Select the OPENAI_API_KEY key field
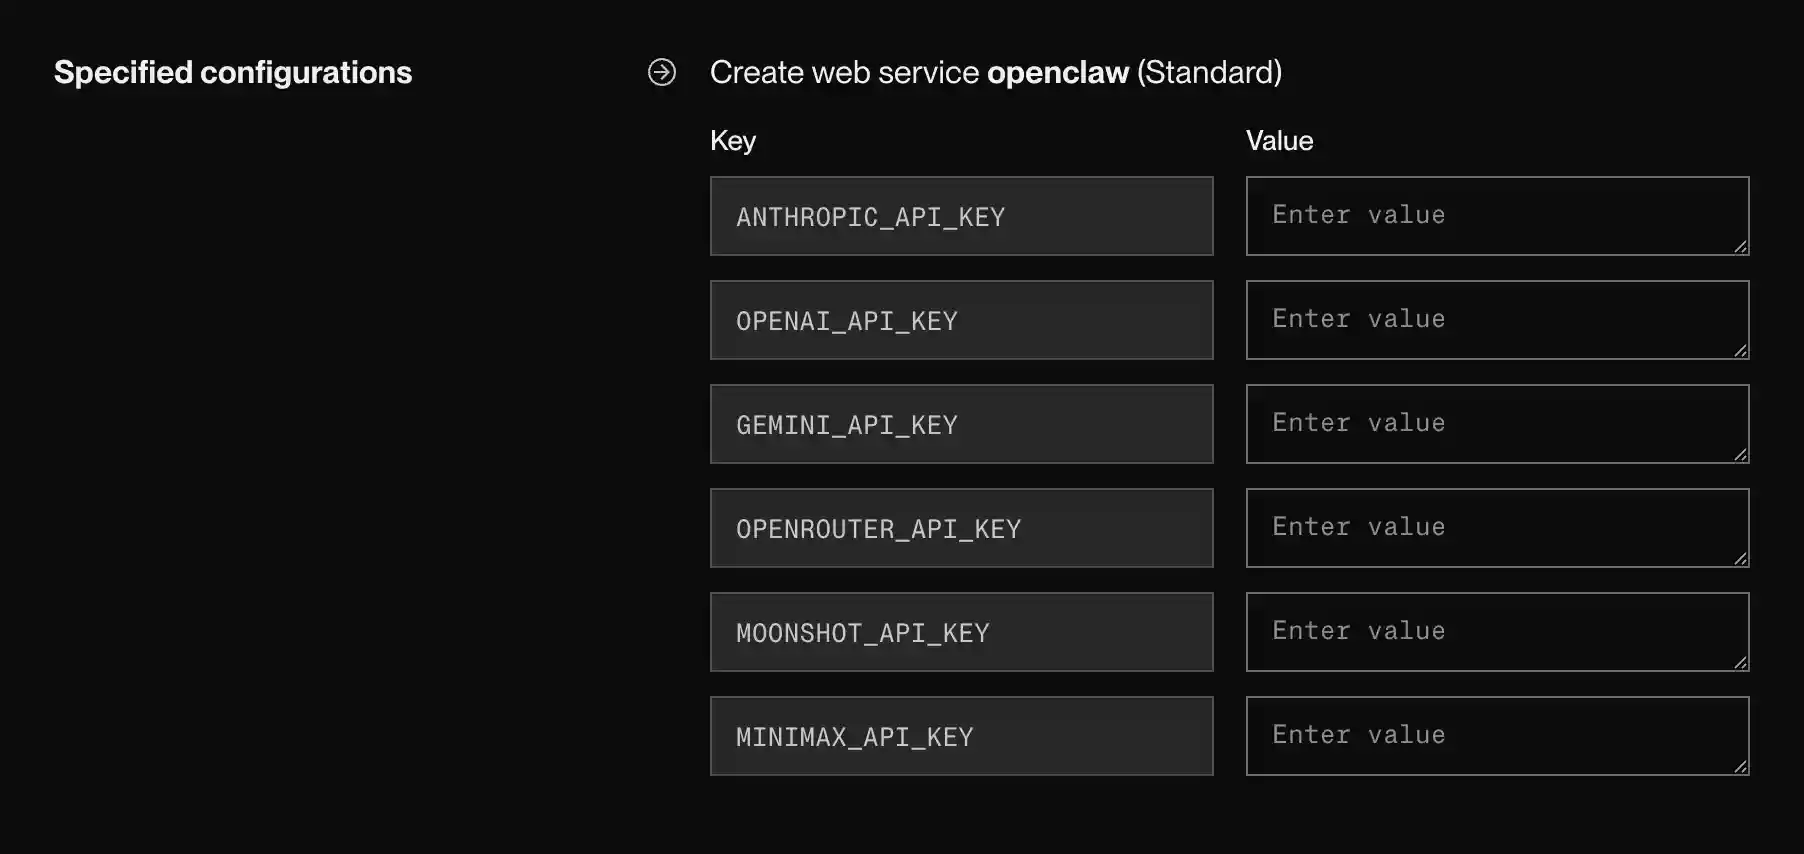This screenshot has height=854, width=1804. pos(962,320)
